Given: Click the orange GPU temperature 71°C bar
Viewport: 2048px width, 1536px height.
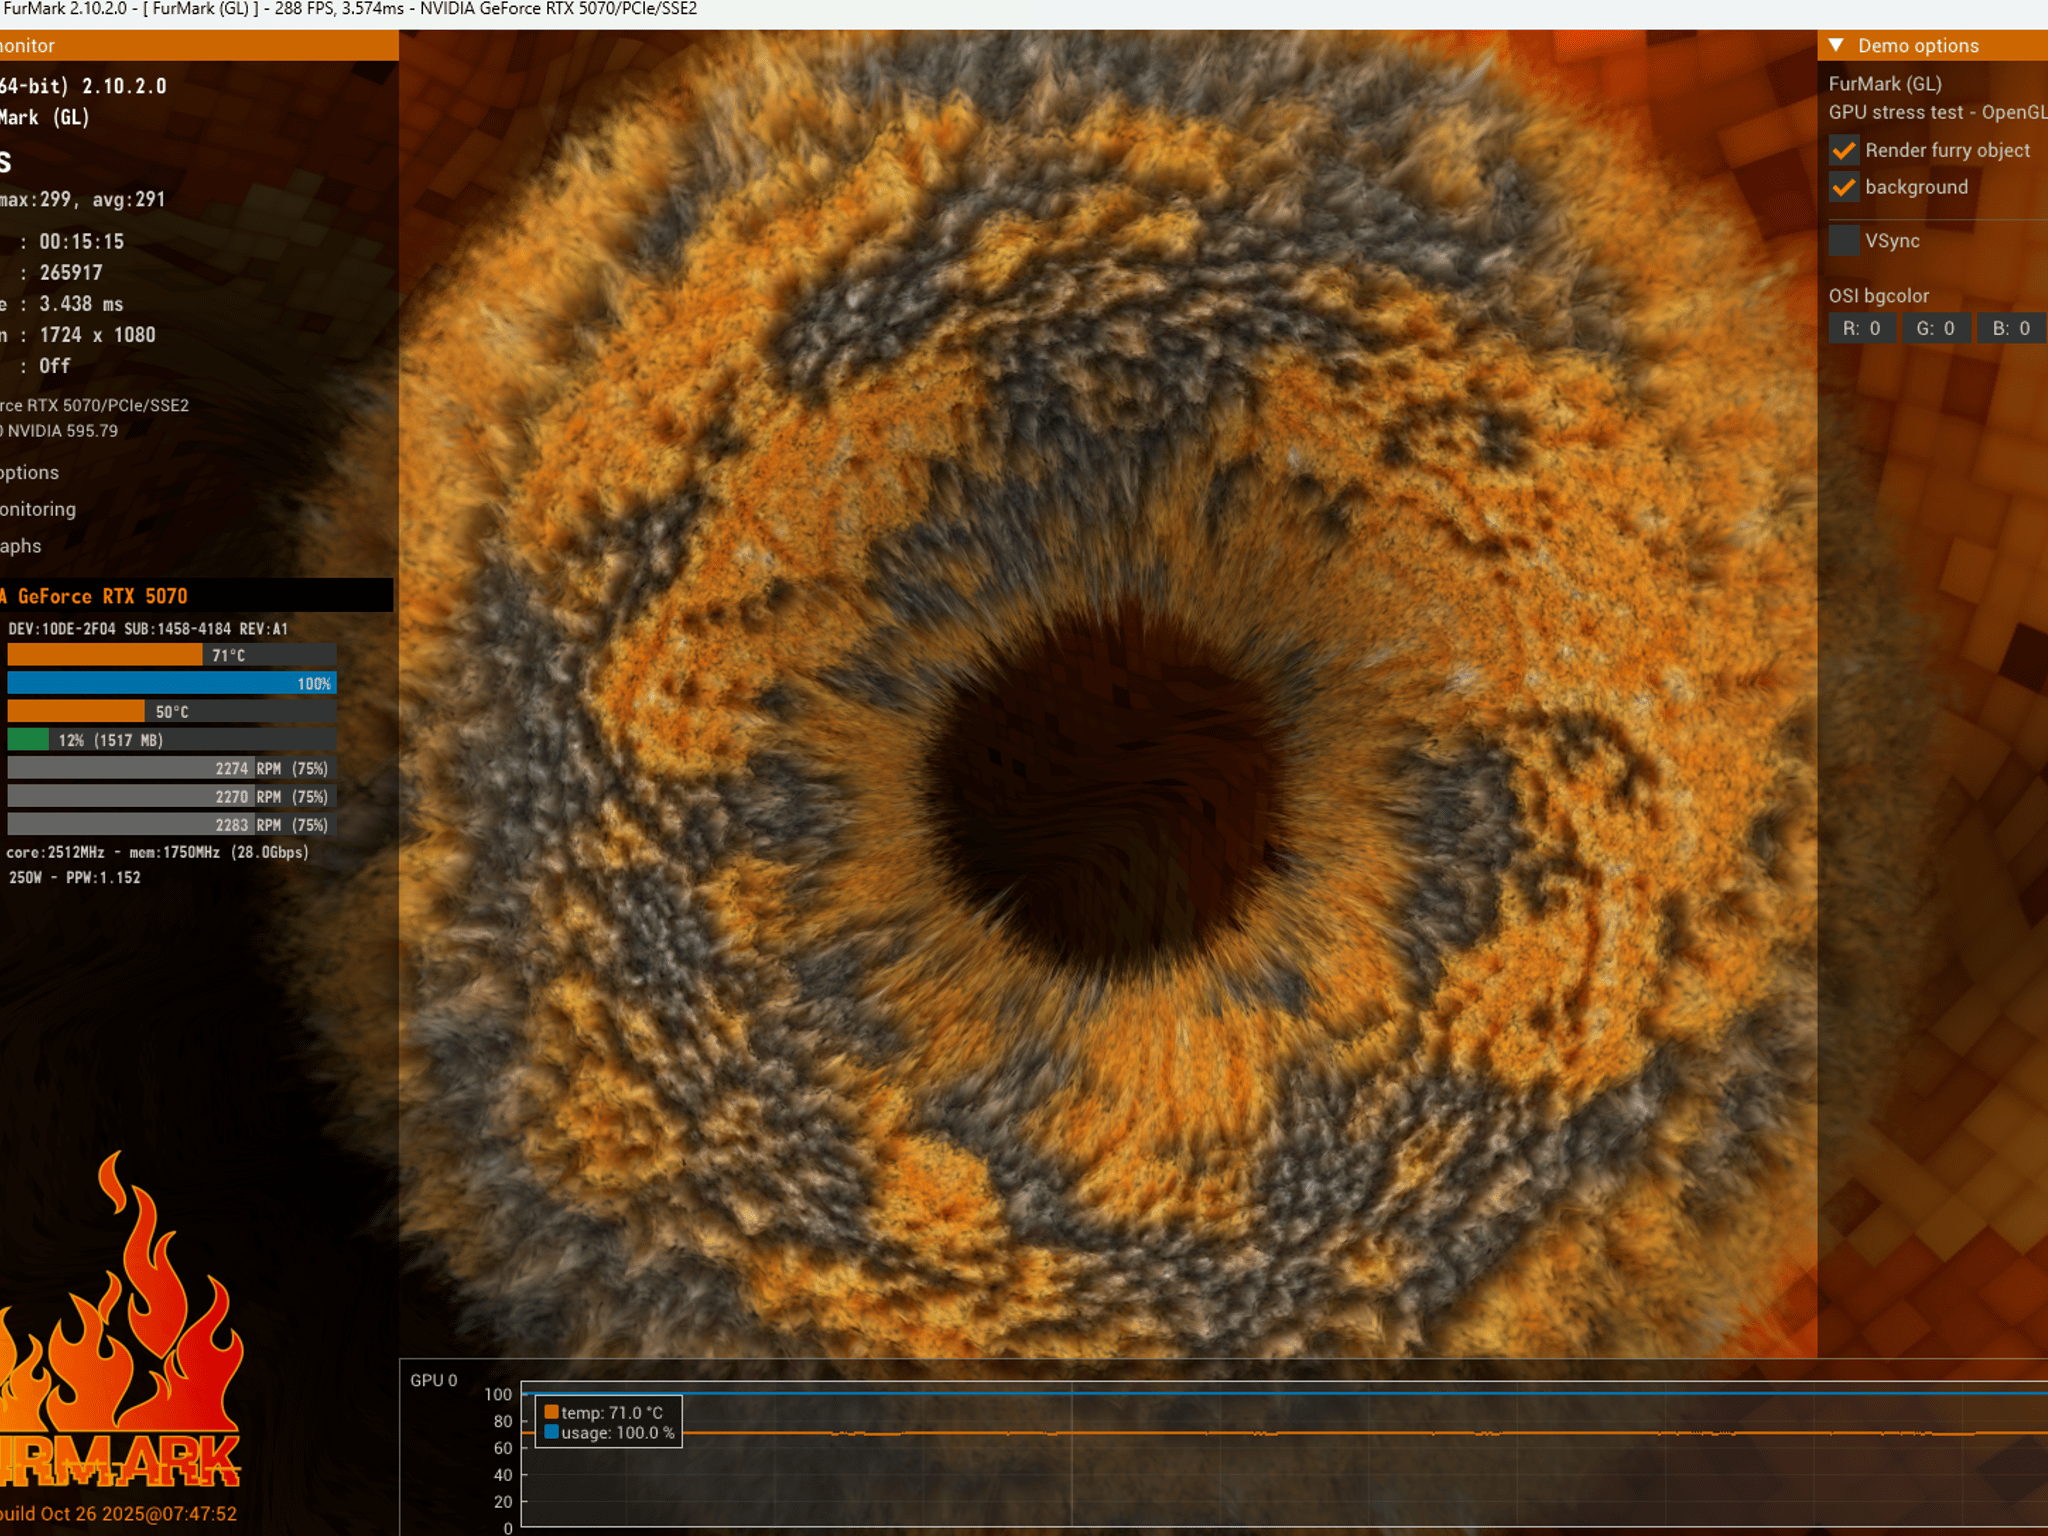Looking at the screenshot, I should coord(172,655).
